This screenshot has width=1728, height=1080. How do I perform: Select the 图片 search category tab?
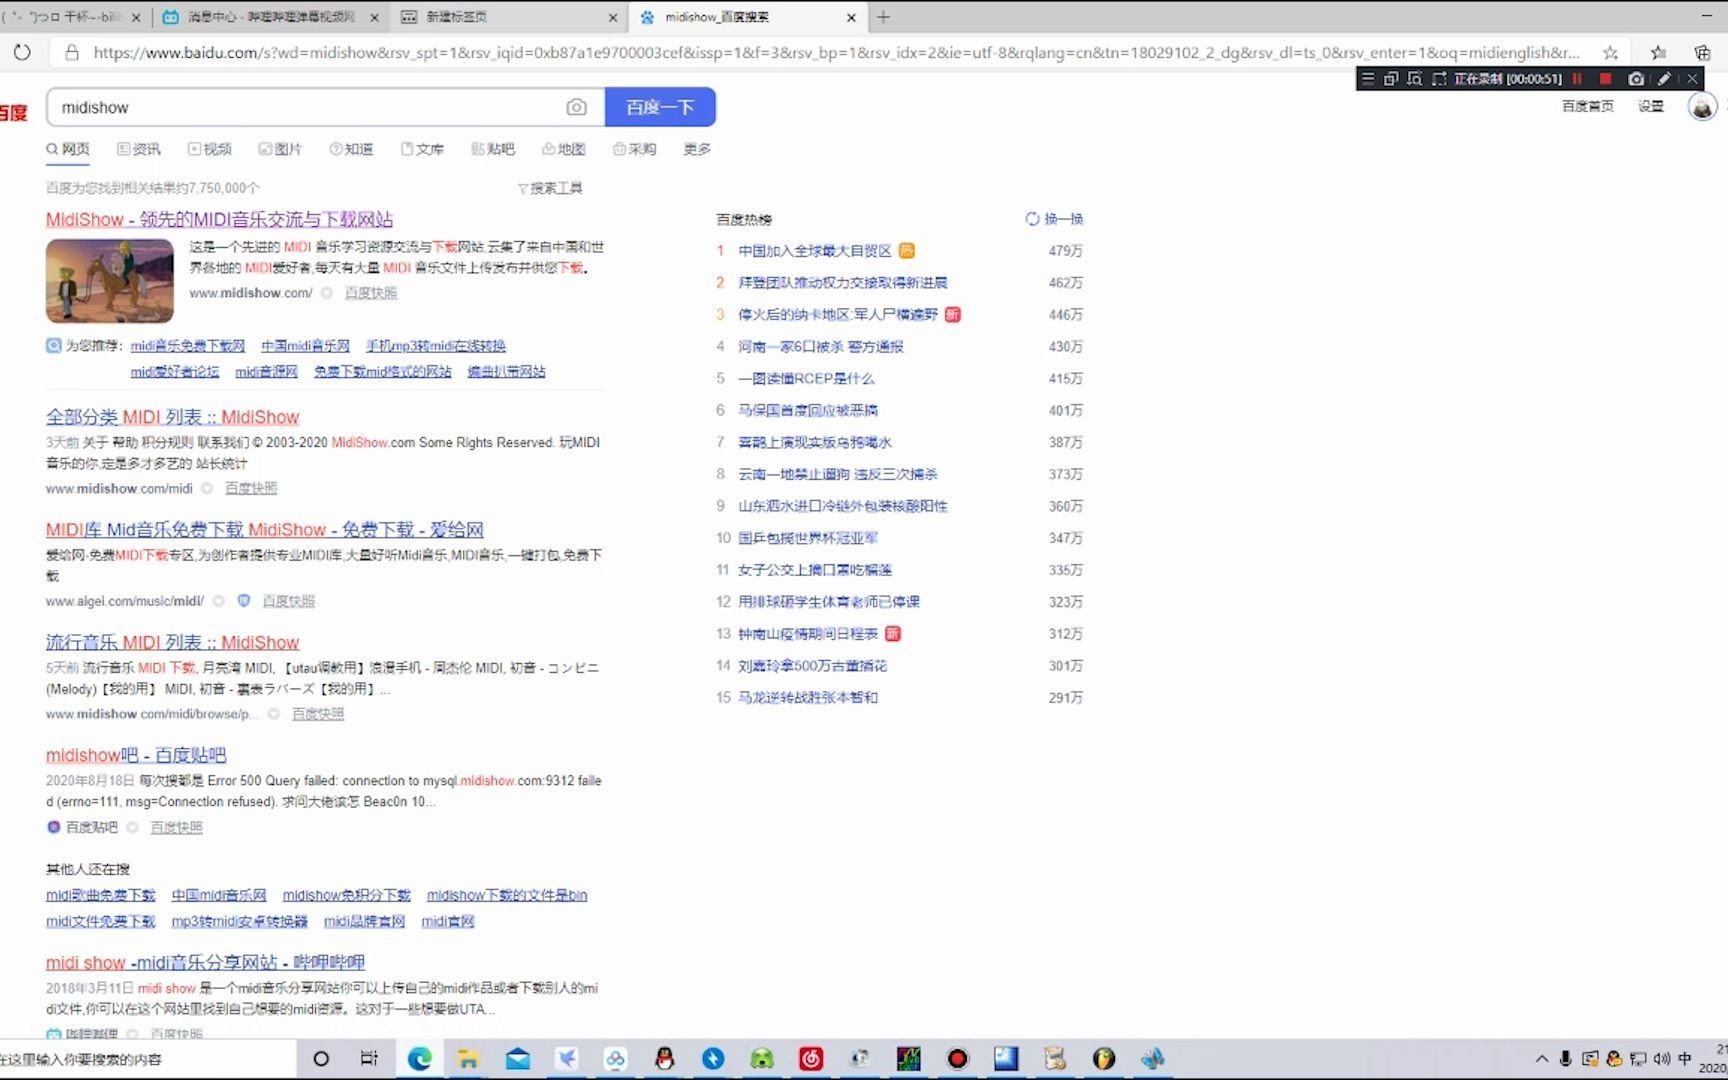(x=280, y=149)
